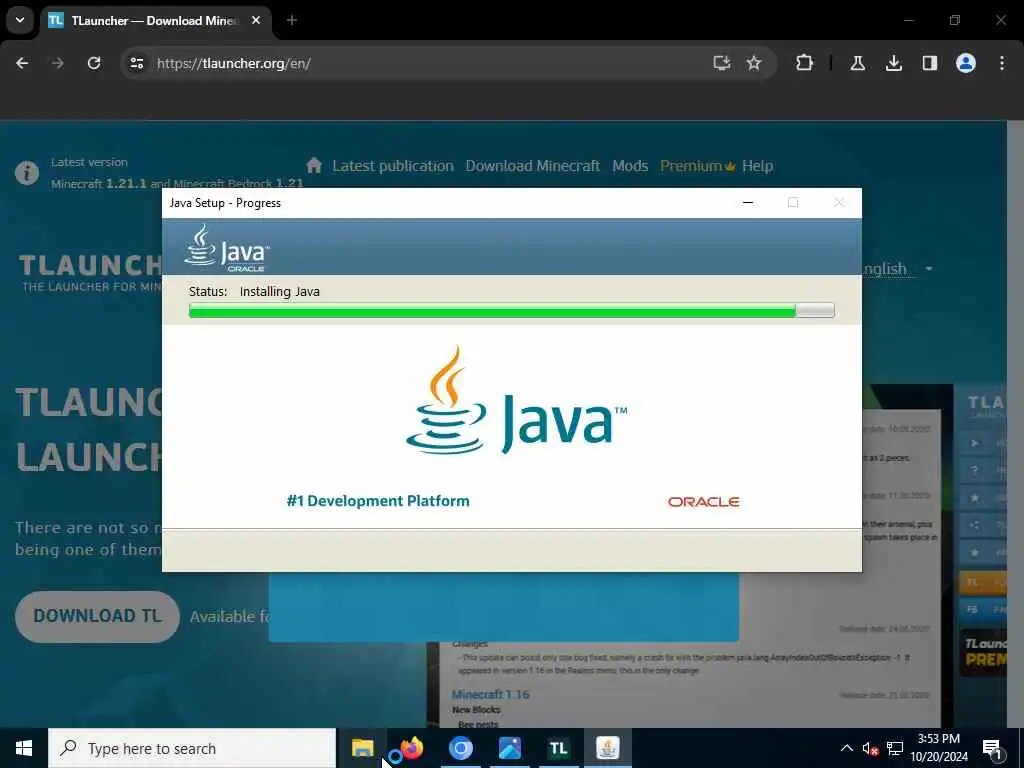Open the tab search dropdown arrow
The image size is (1024, 768).
(x=20, y=20)
